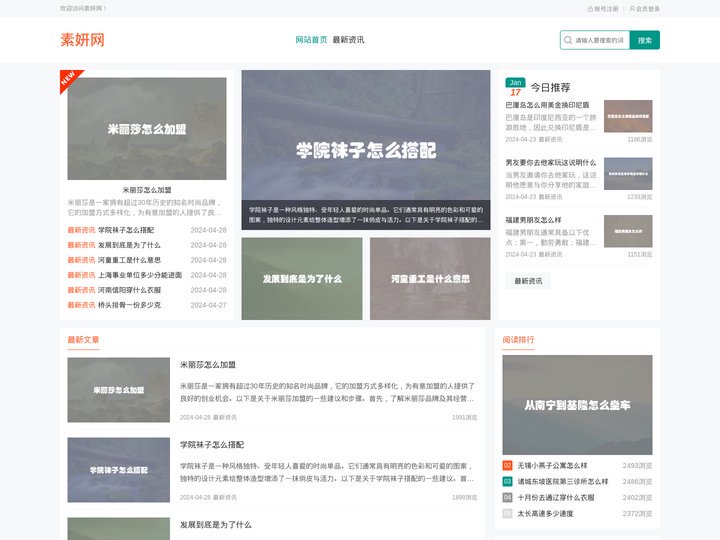Open ranking item 无锡小燕子公寓怎么样

(x=552, y=466)
